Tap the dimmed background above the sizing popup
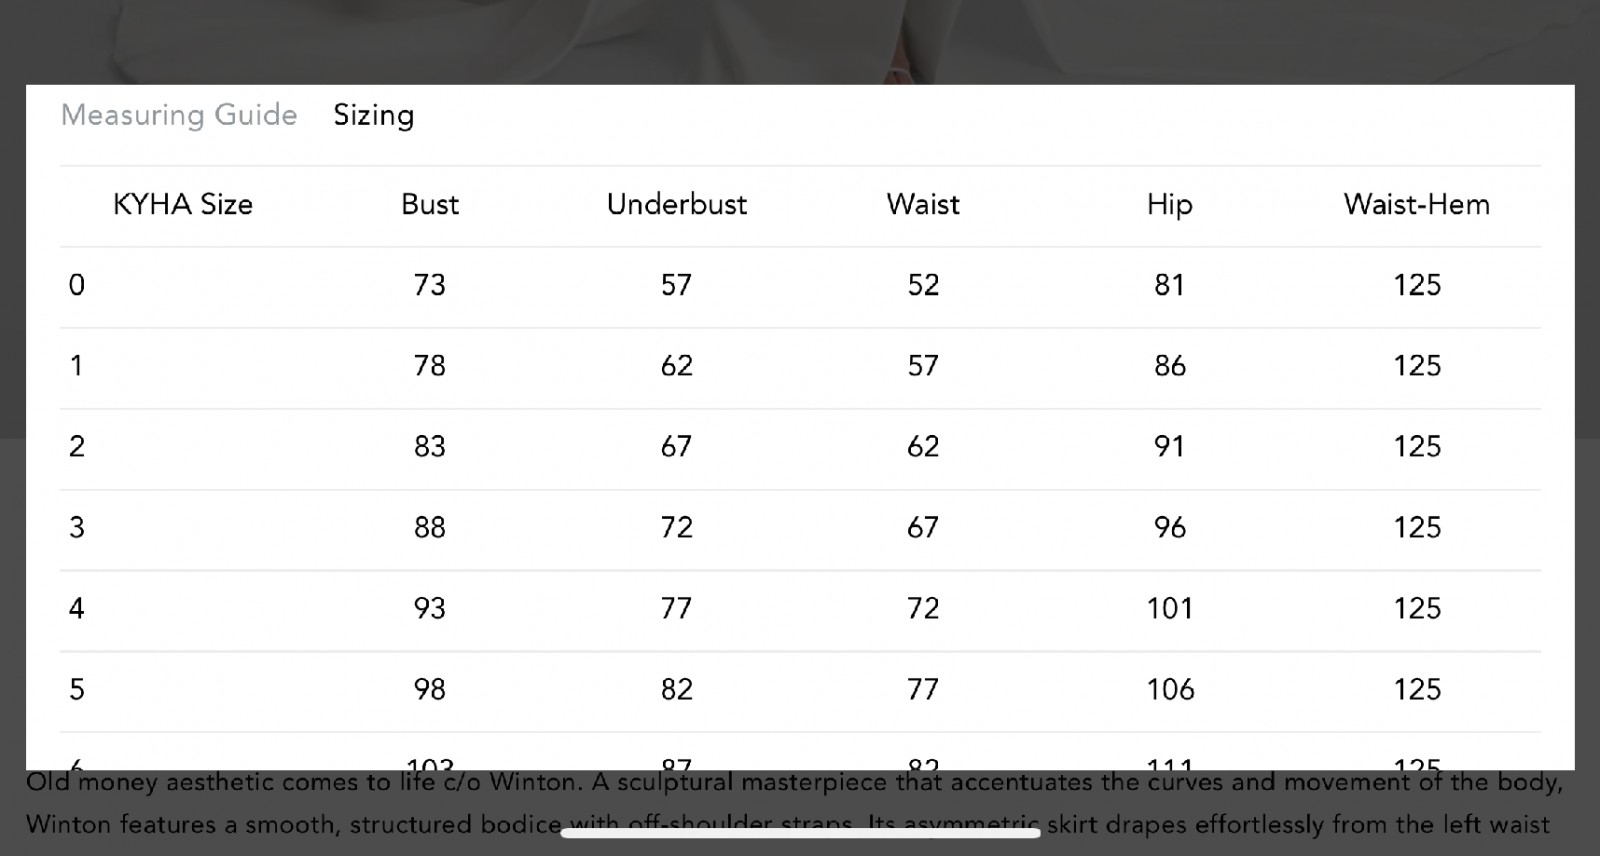Viewport: 1600px width, 856px height. tap(800, 40)
